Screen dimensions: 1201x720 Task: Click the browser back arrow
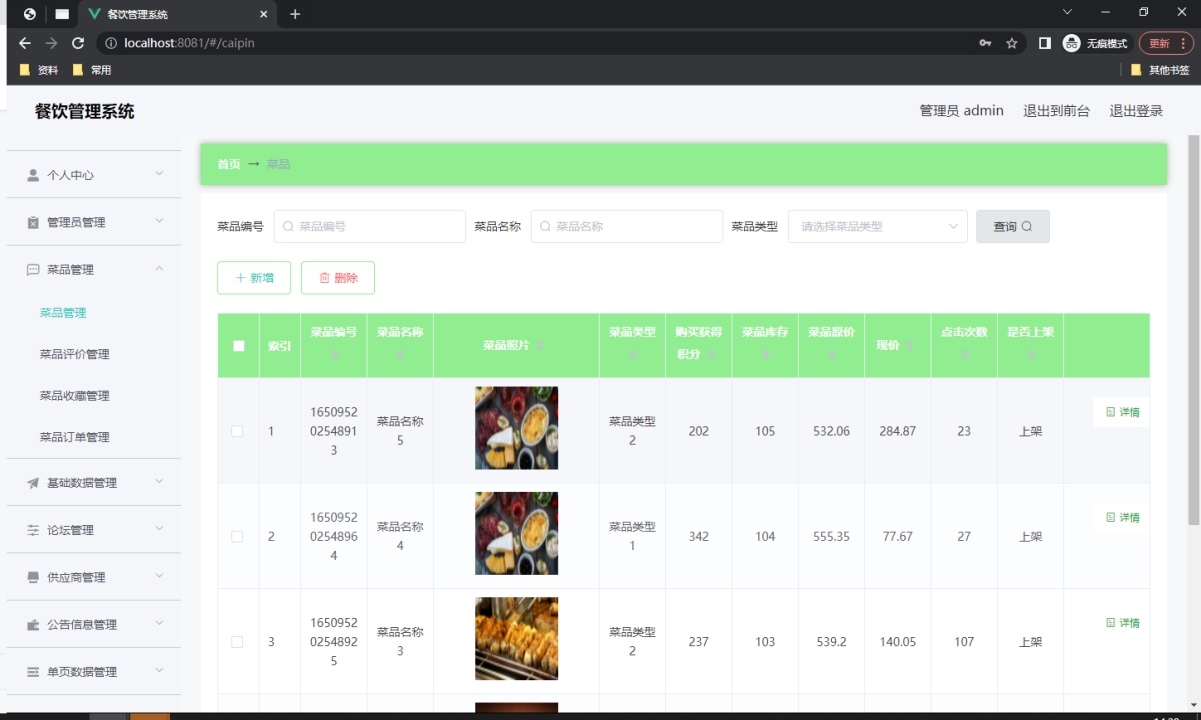pyautogui.click(x=25, y=43)
